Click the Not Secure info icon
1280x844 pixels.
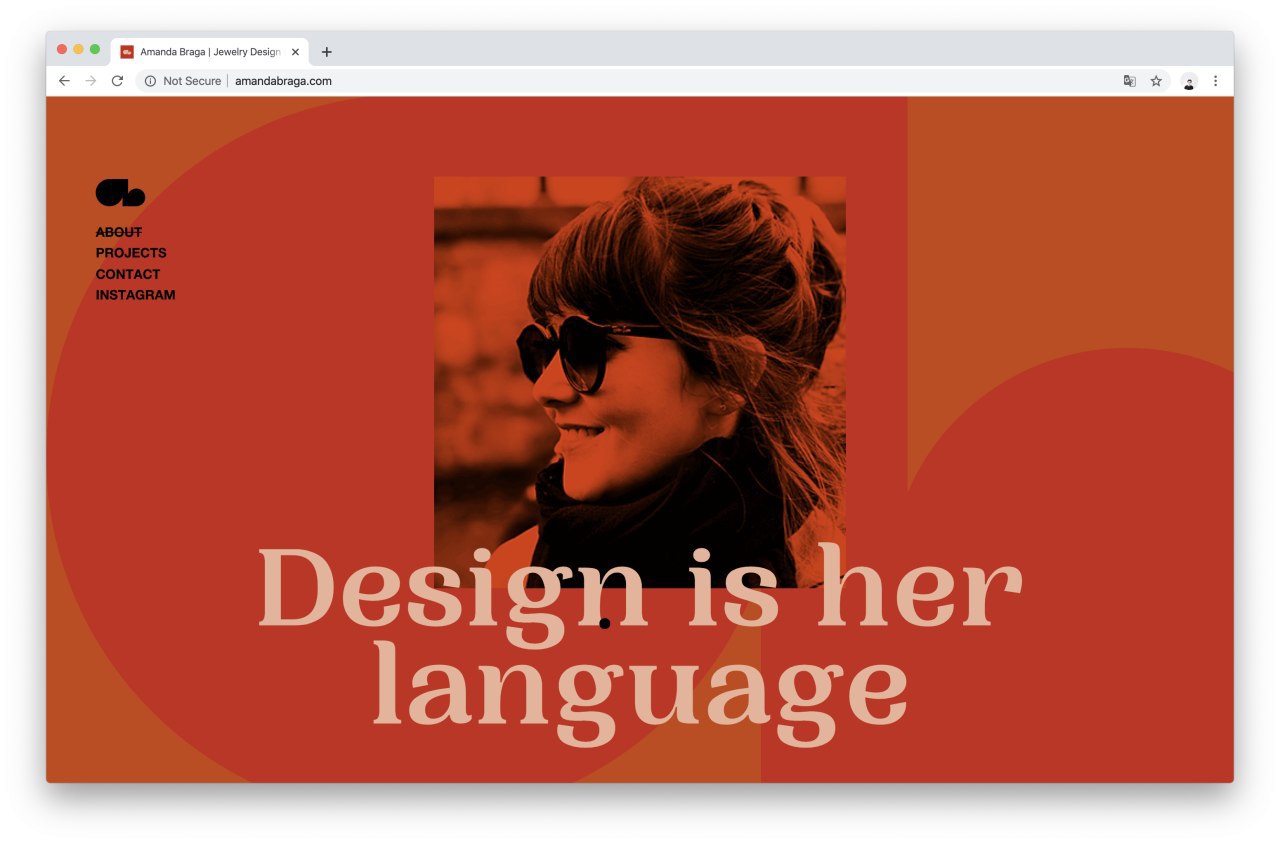pos(150,81)
